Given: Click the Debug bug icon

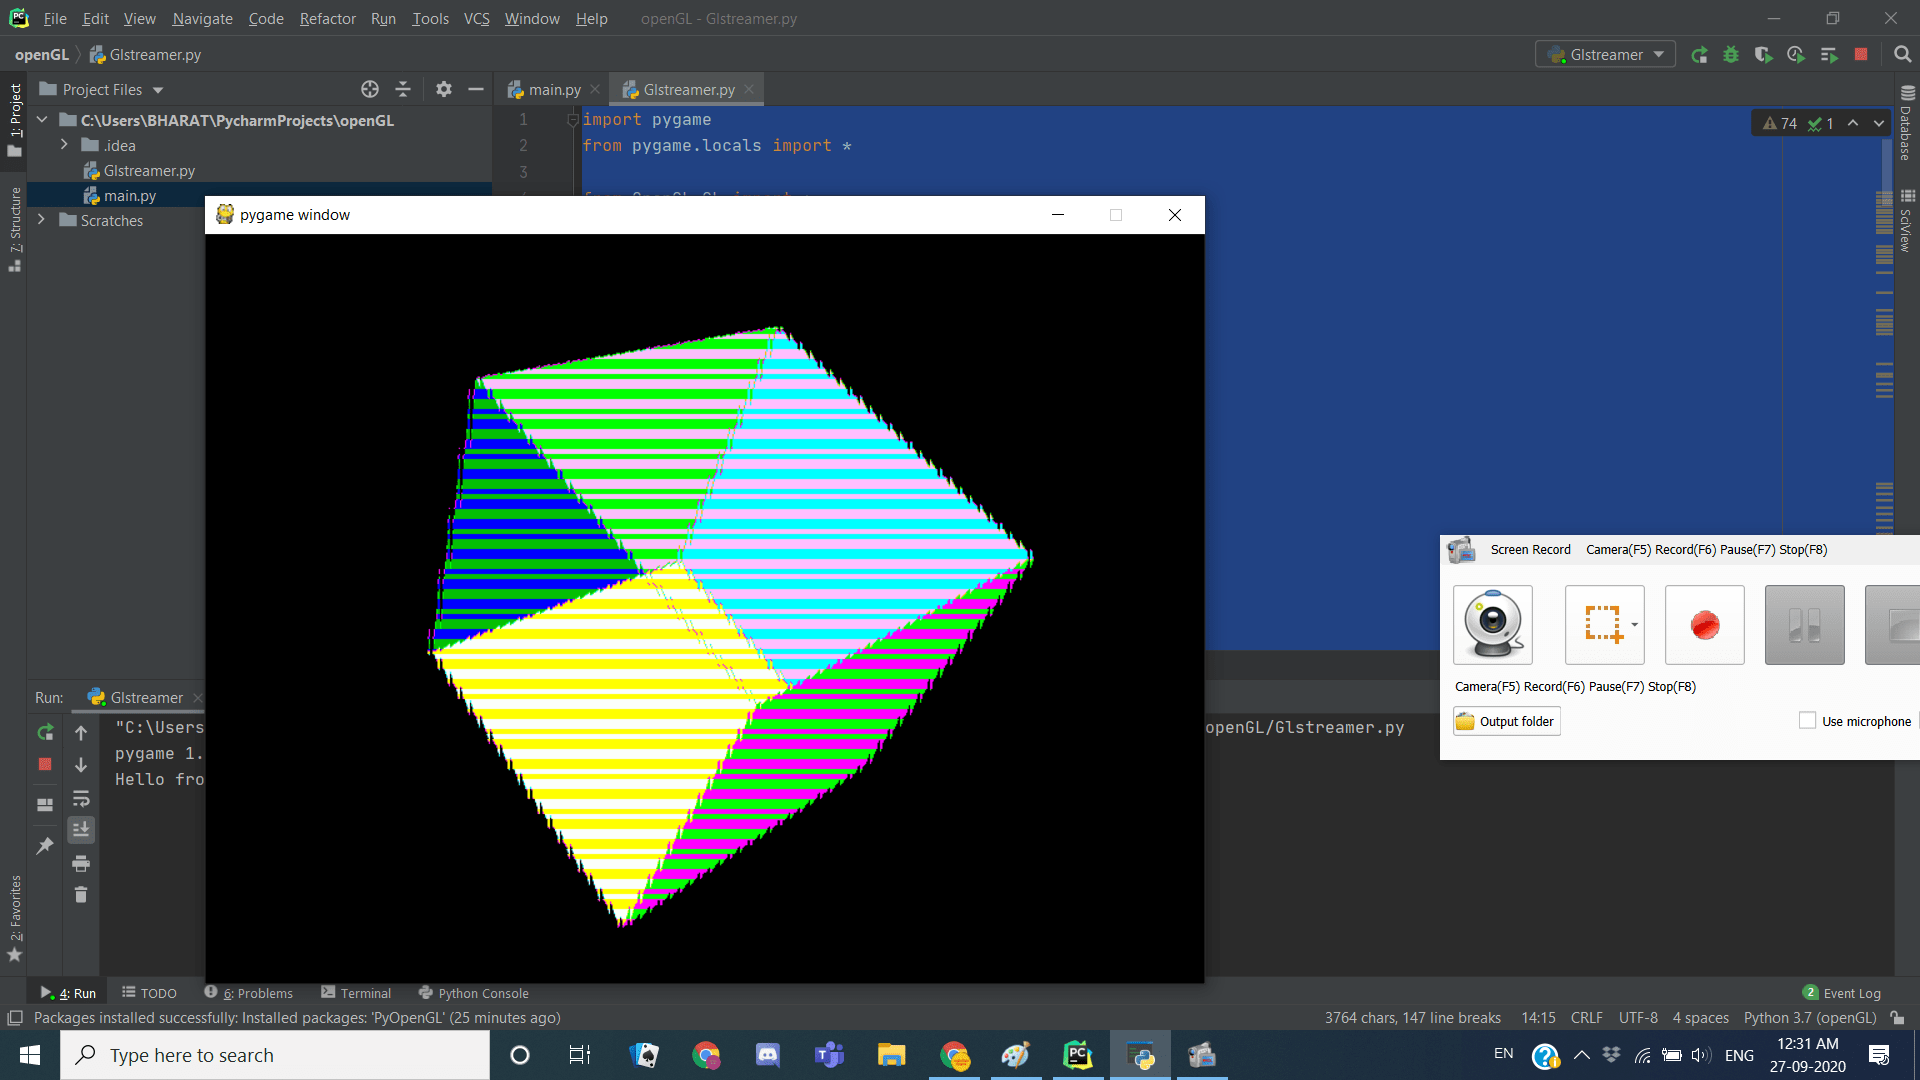Looking at the screenshot, I should click(1731, 55).
